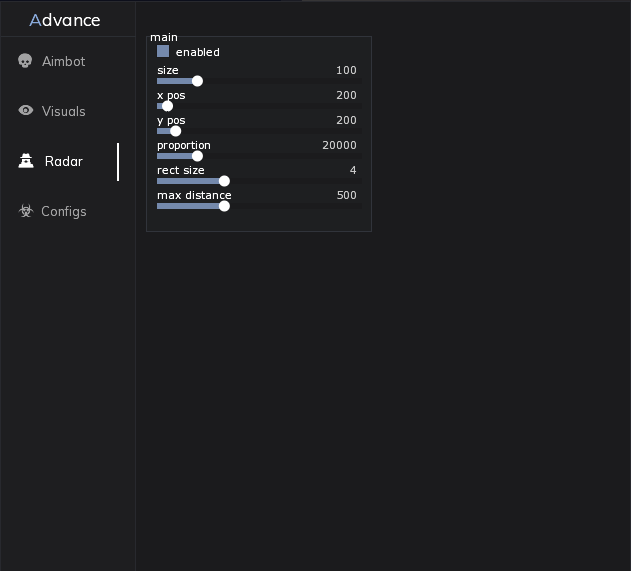
Task: Click the max distance slider handle
Action: click(x=224, y=206)
